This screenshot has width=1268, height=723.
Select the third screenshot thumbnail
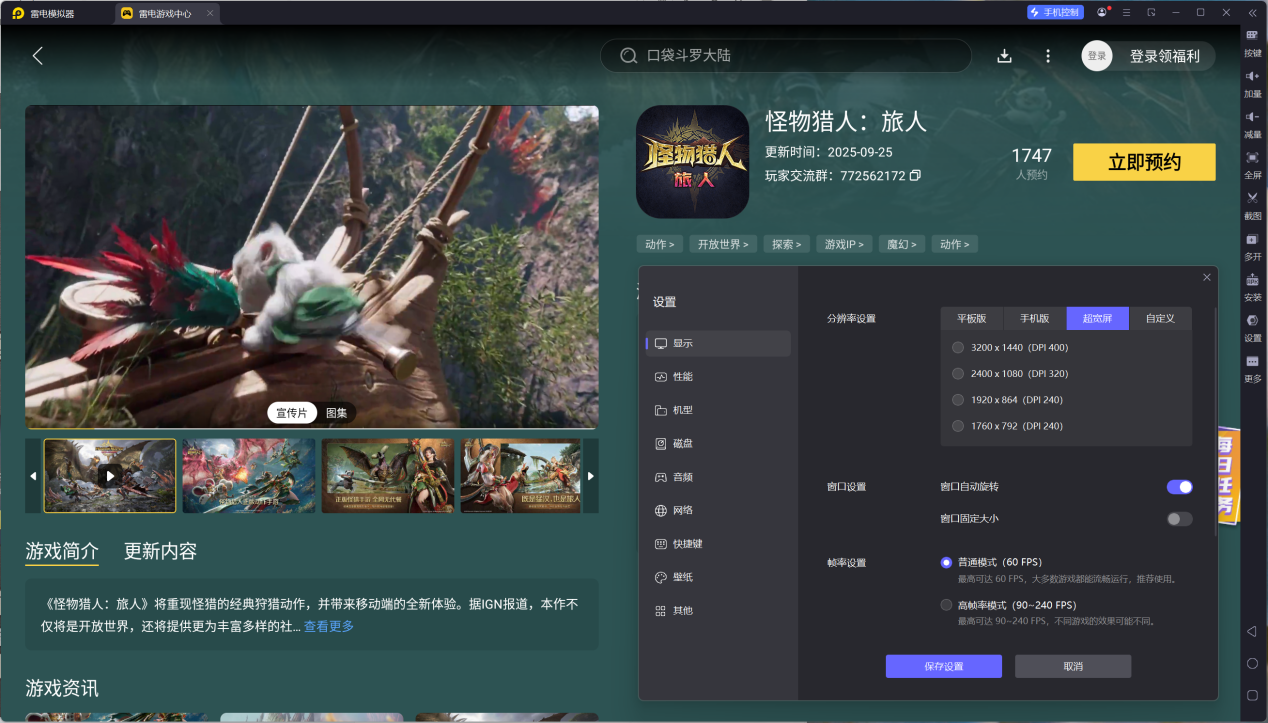(388, 476)
